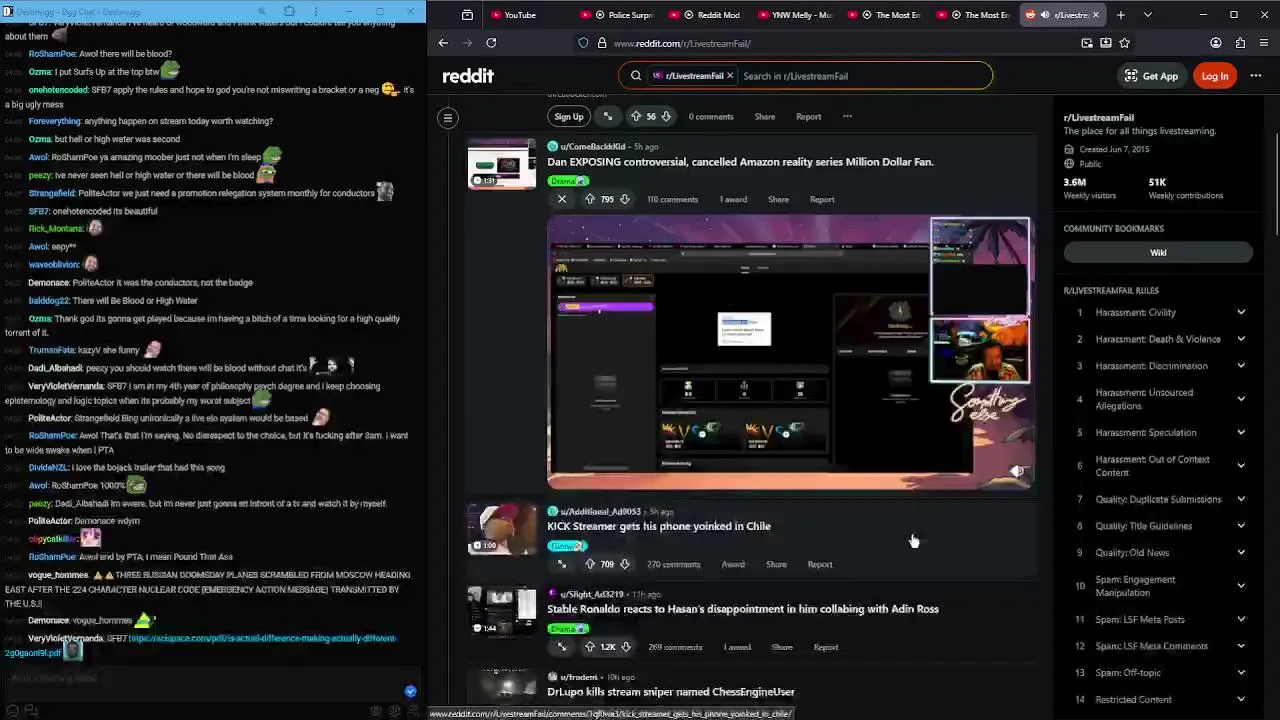This screenshot has height=720, width=1280.
Task: List all tabs dropdown arrow in Firefox
Action: (x=1148, y=15)
